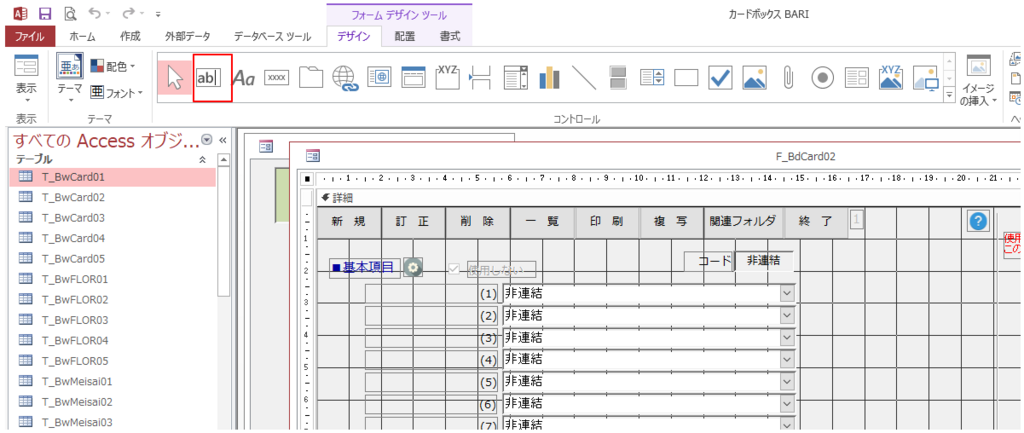
Task: Click the blue help icon on form
Action: (977, 221)
